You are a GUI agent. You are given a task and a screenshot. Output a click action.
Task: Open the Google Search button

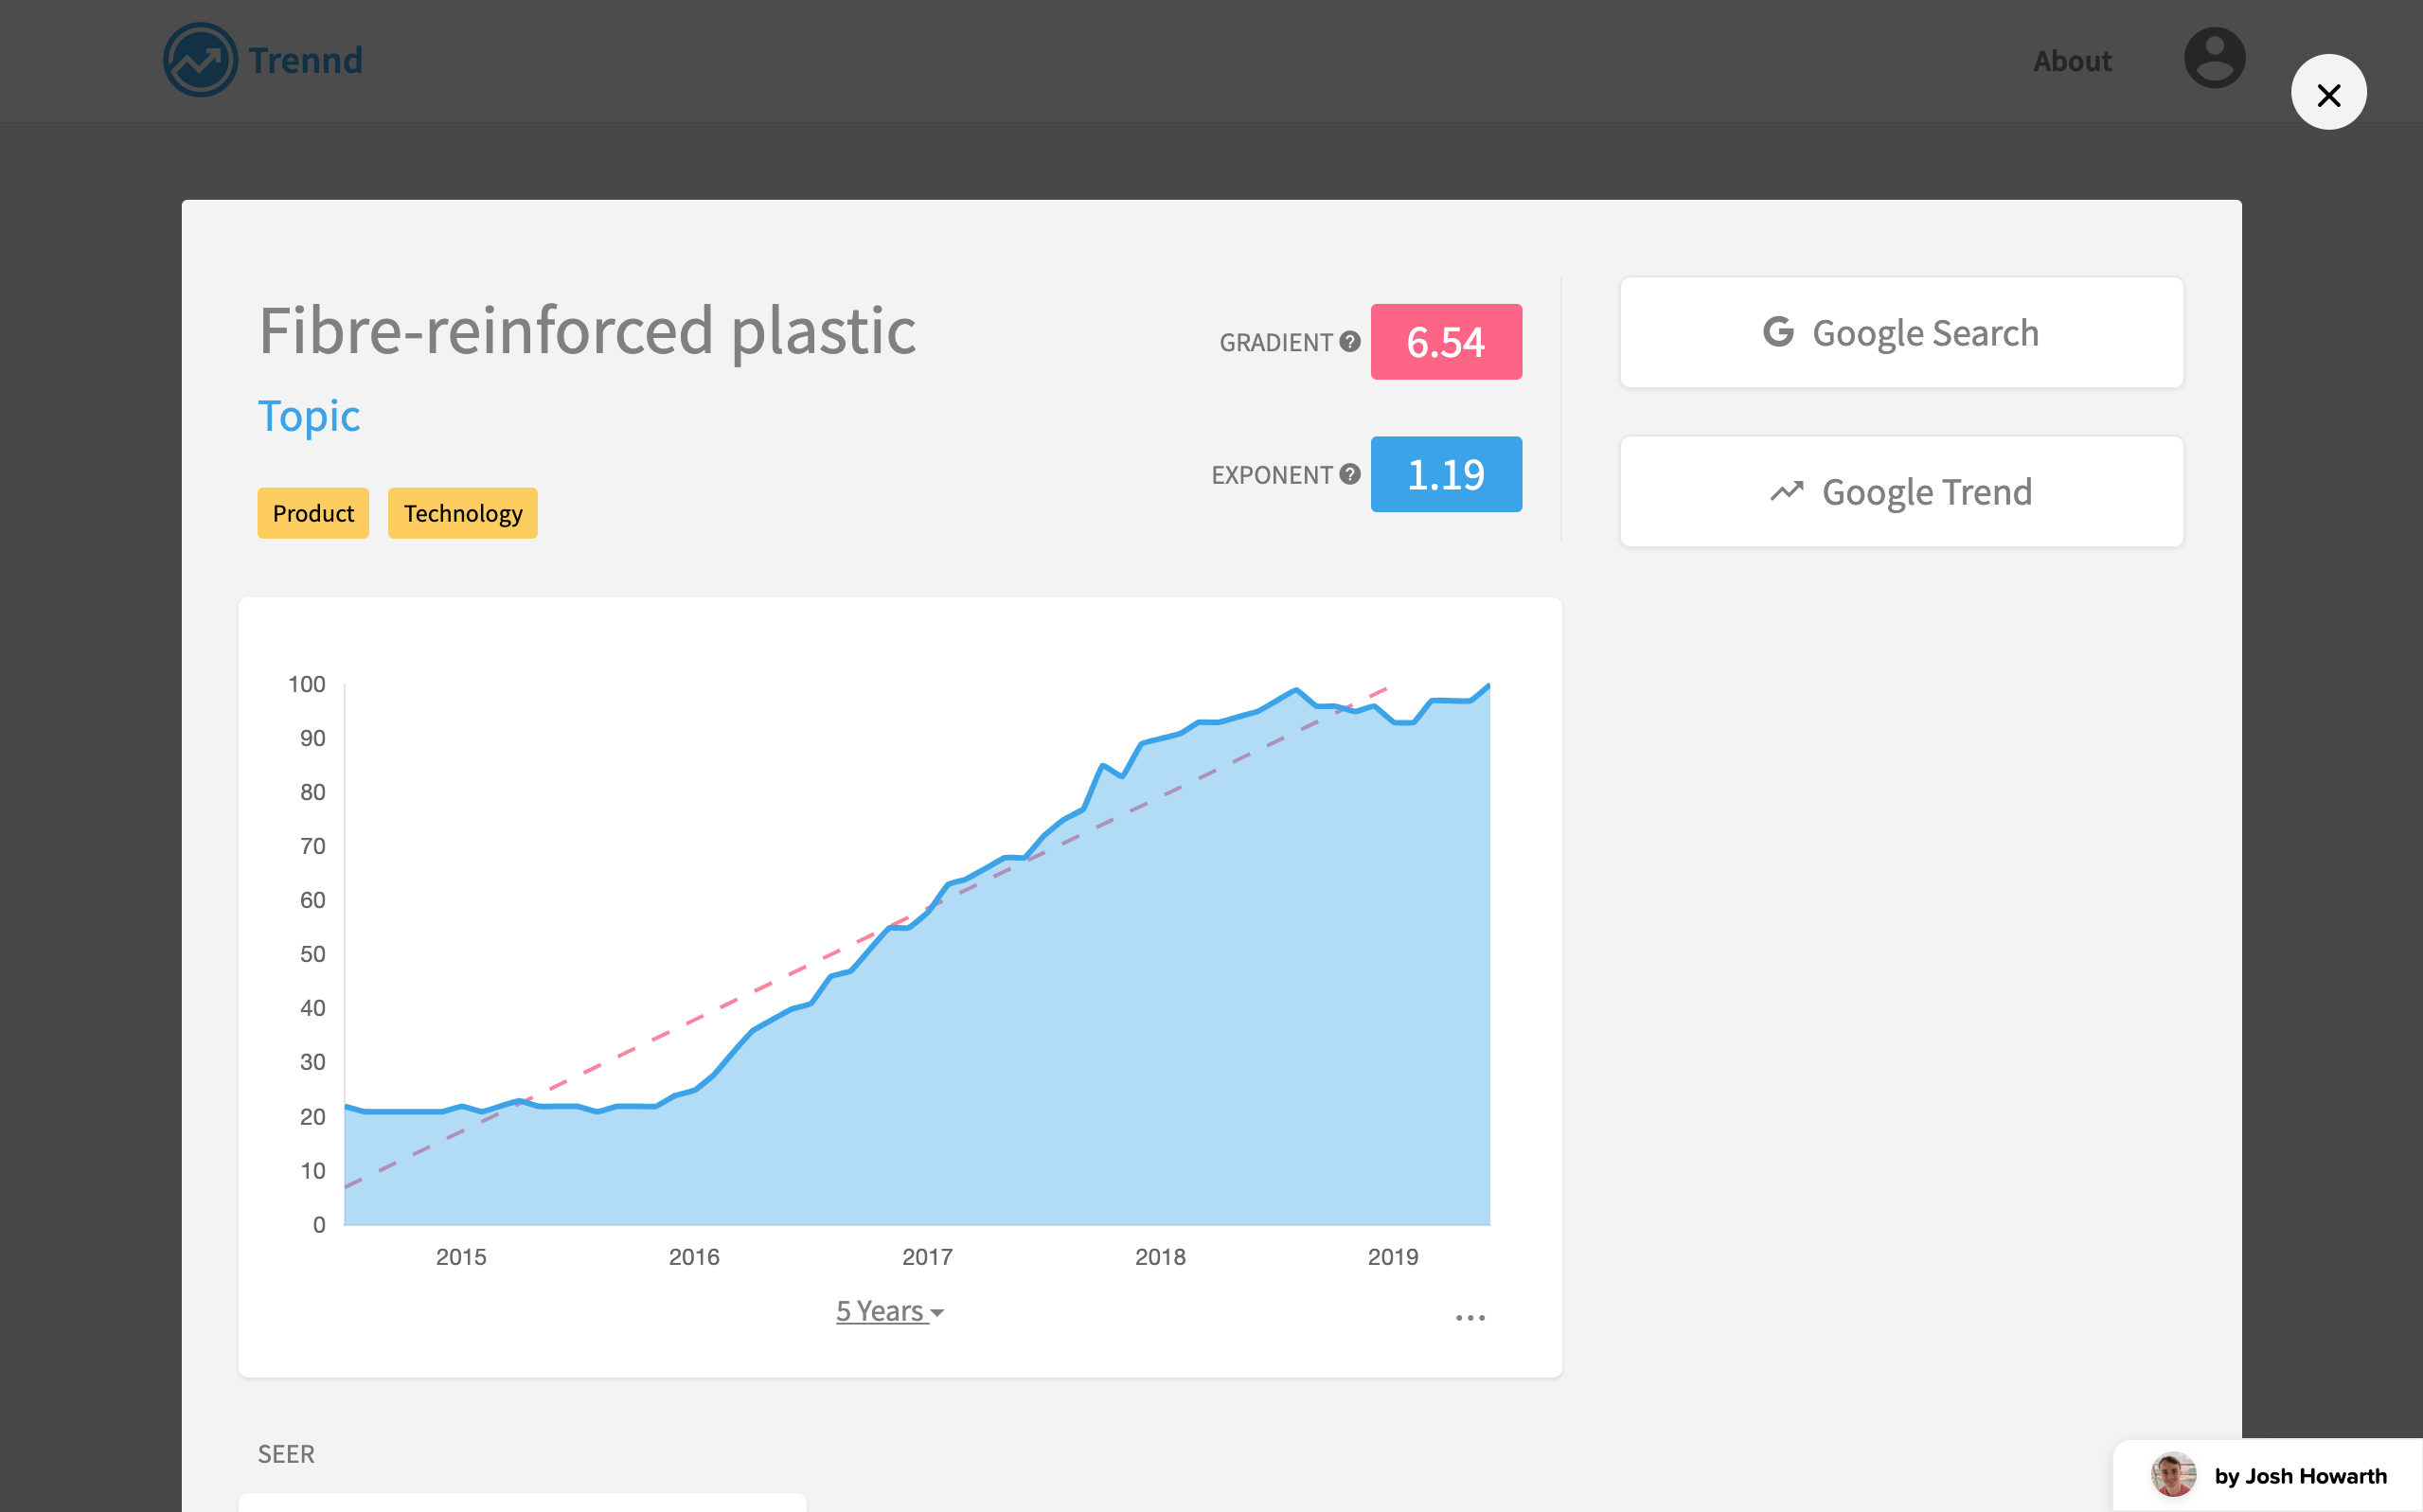point(1901,333)
